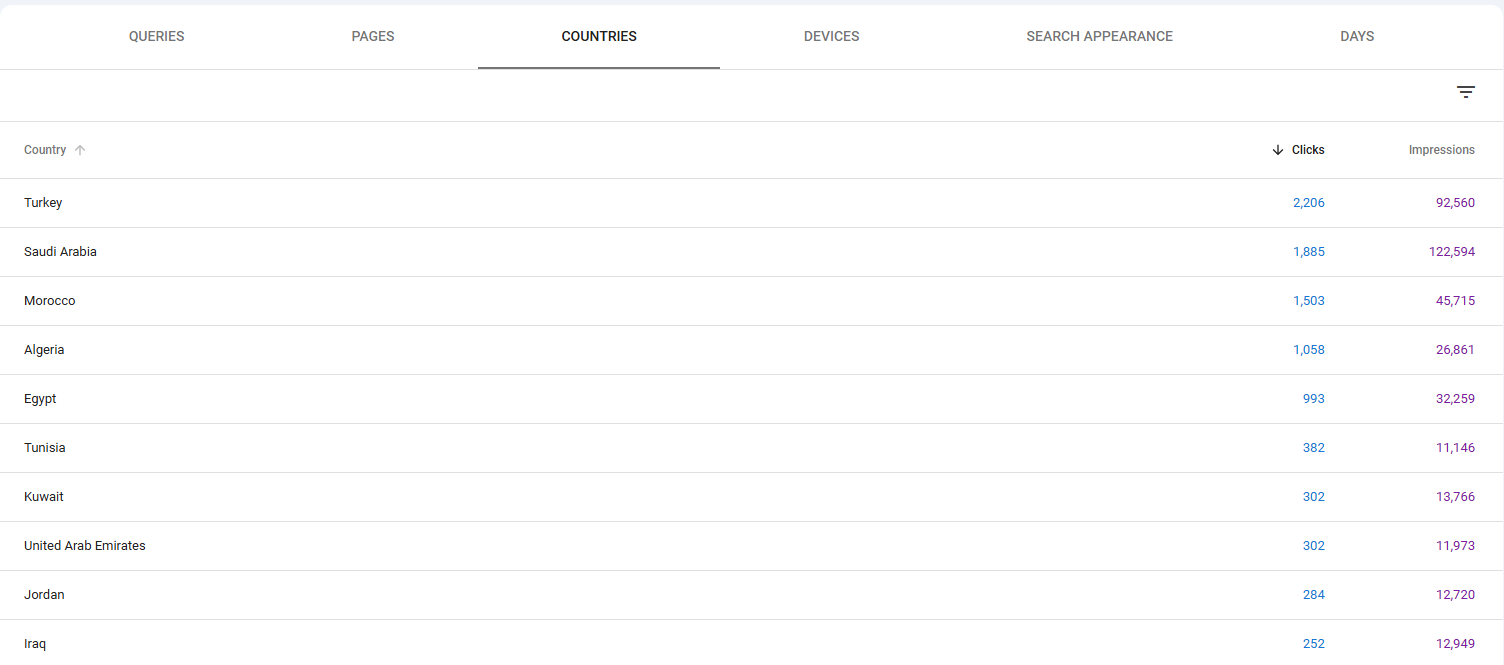Screen dimensions: 1504x665
Task: Select the Morocco country row
Action: tap(752, 301)
